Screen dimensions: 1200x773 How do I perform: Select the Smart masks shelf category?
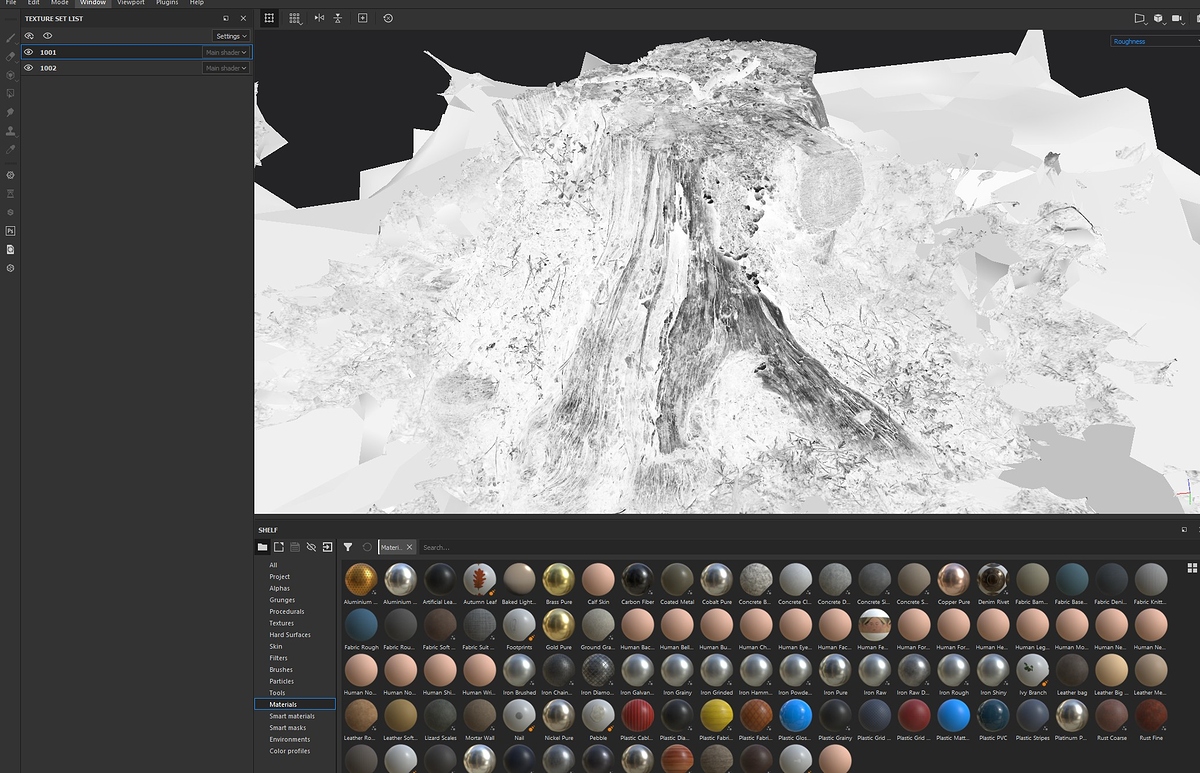click(x=287, y=728)
